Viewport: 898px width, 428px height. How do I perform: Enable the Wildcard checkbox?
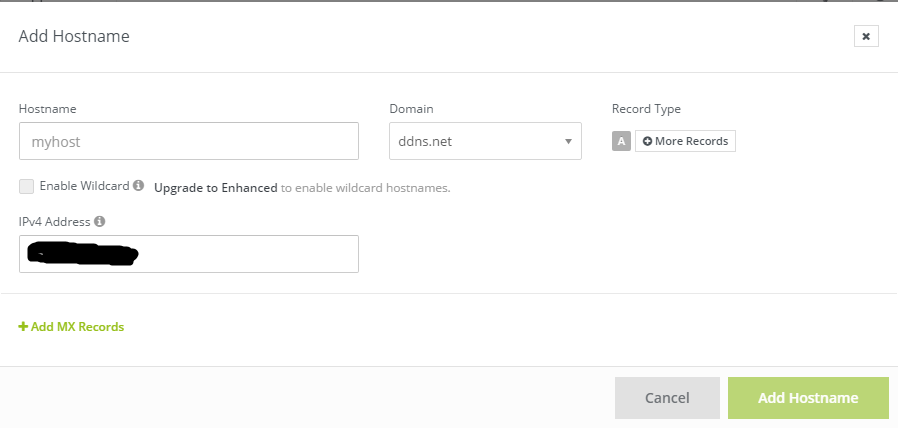click(26, 186)
